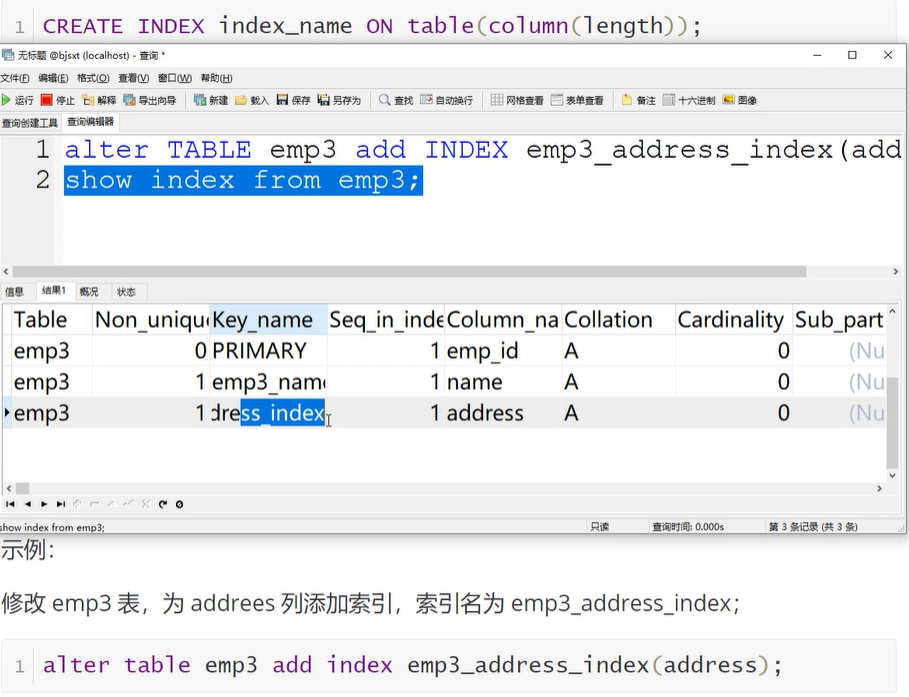The width and height of the screenshot is (909, 697).
Task: Stop execution via the red 停止 icon
Action: coord(58,100)
